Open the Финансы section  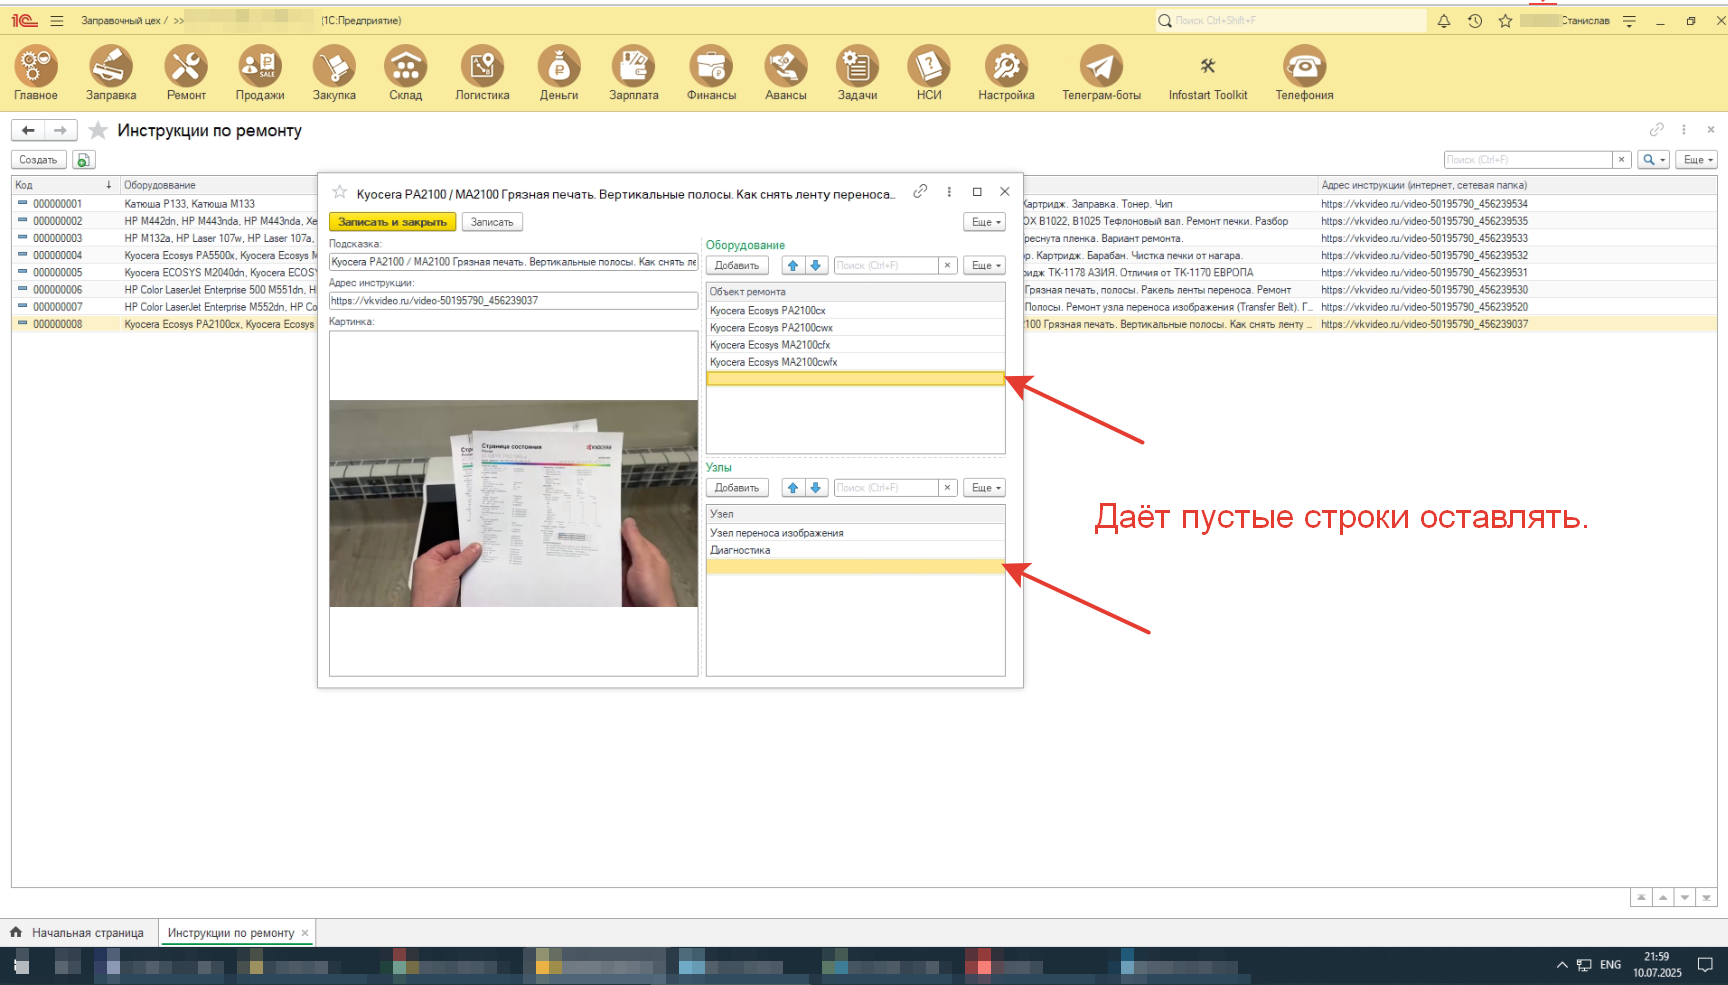point(711,74)
